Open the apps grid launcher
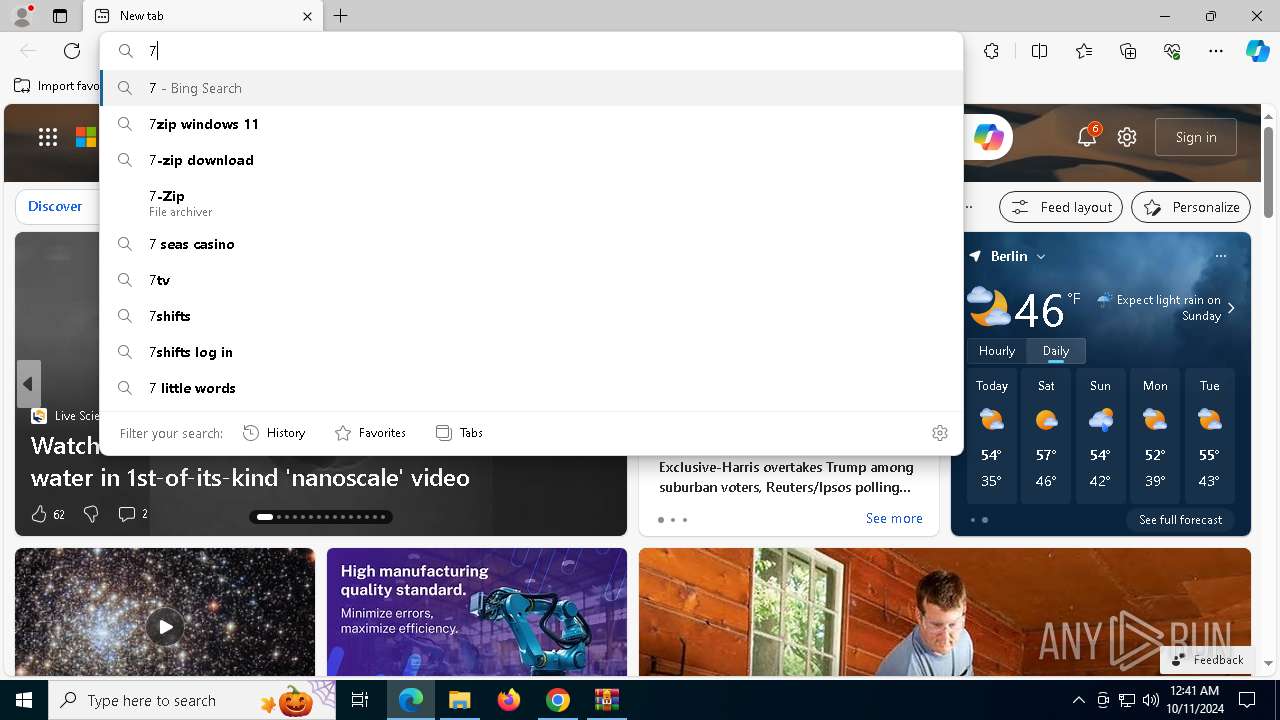The height and width of the screenshot is (720, 1280). tap(48, 137)
